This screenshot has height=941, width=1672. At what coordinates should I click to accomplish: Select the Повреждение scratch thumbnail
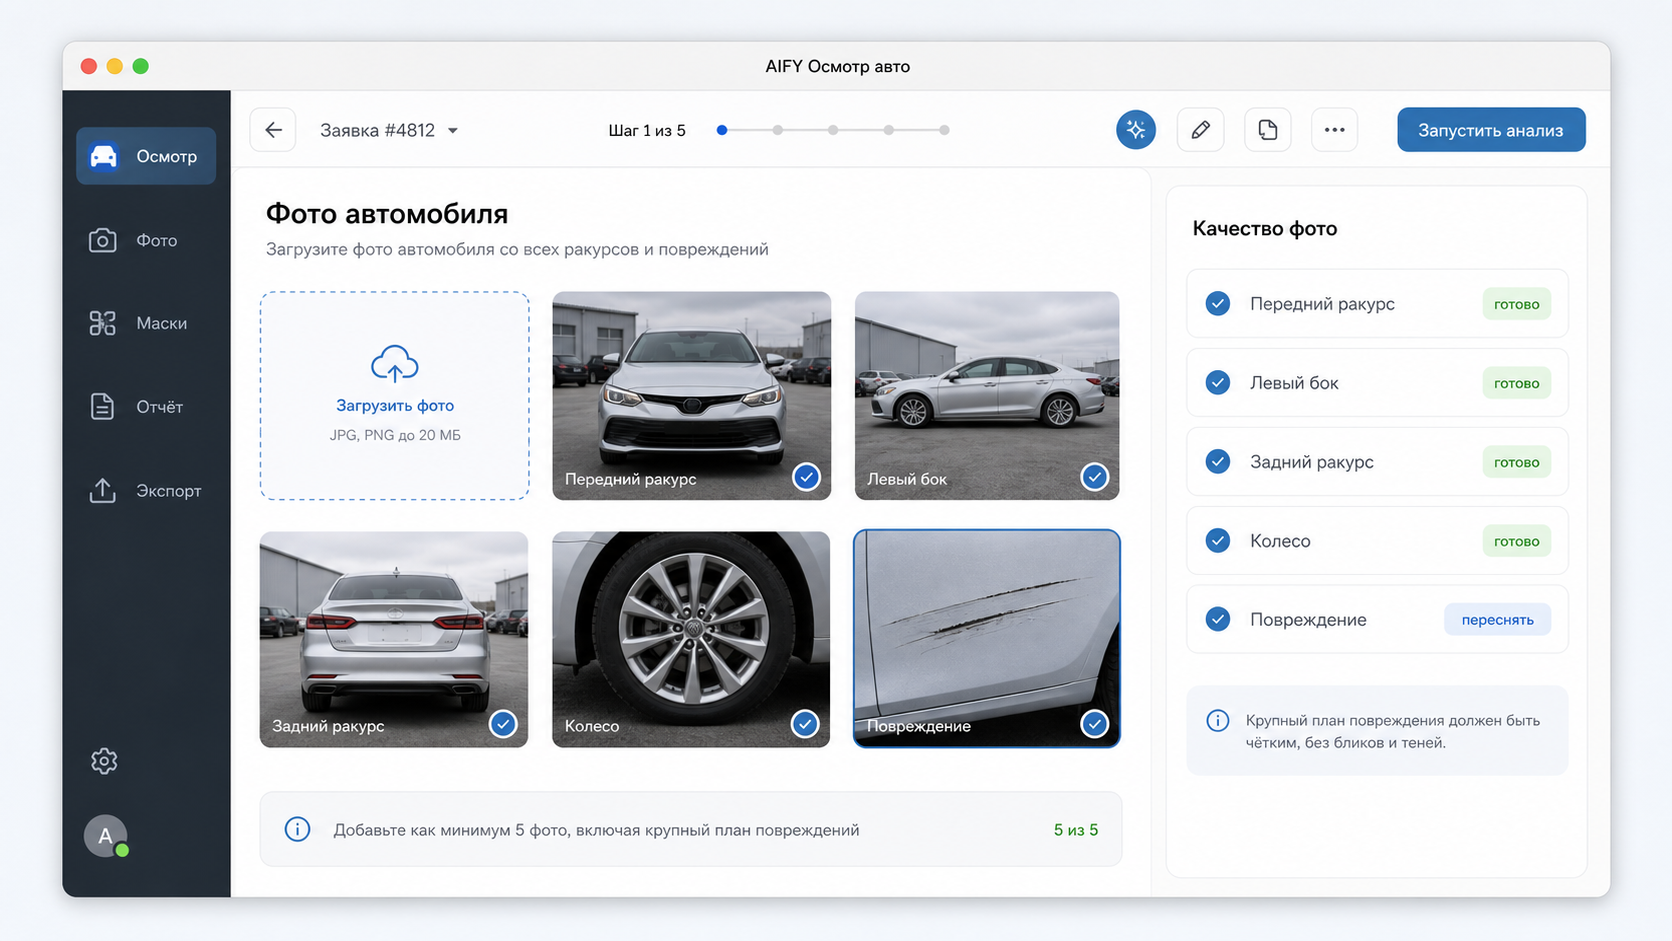click(x=987, y=639)
